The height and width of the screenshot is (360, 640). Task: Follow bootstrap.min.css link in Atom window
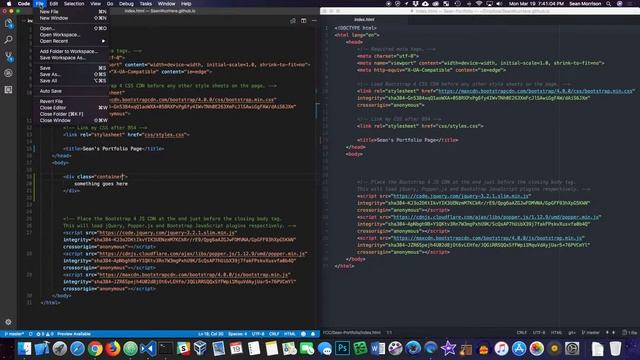tap(536, 91)
